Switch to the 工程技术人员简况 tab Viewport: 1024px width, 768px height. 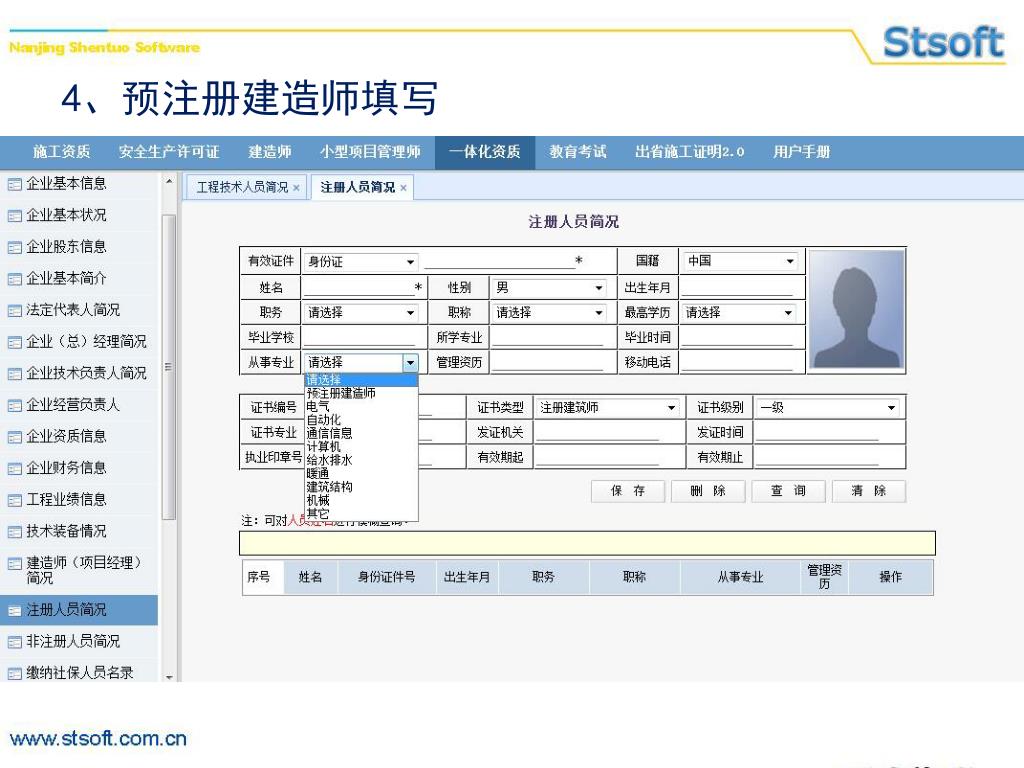241,187
